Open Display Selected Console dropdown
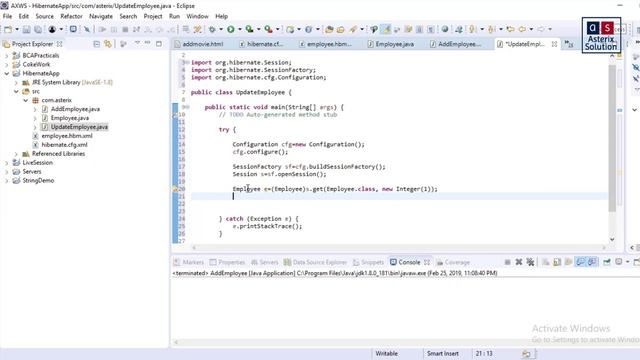 (x=627, y=262)
